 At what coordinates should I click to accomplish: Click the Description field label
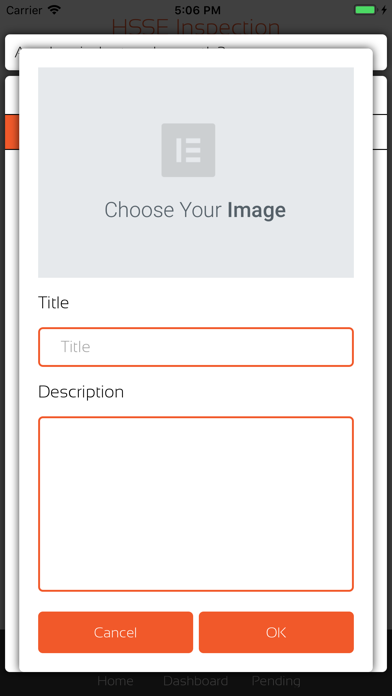click(81, 392)
